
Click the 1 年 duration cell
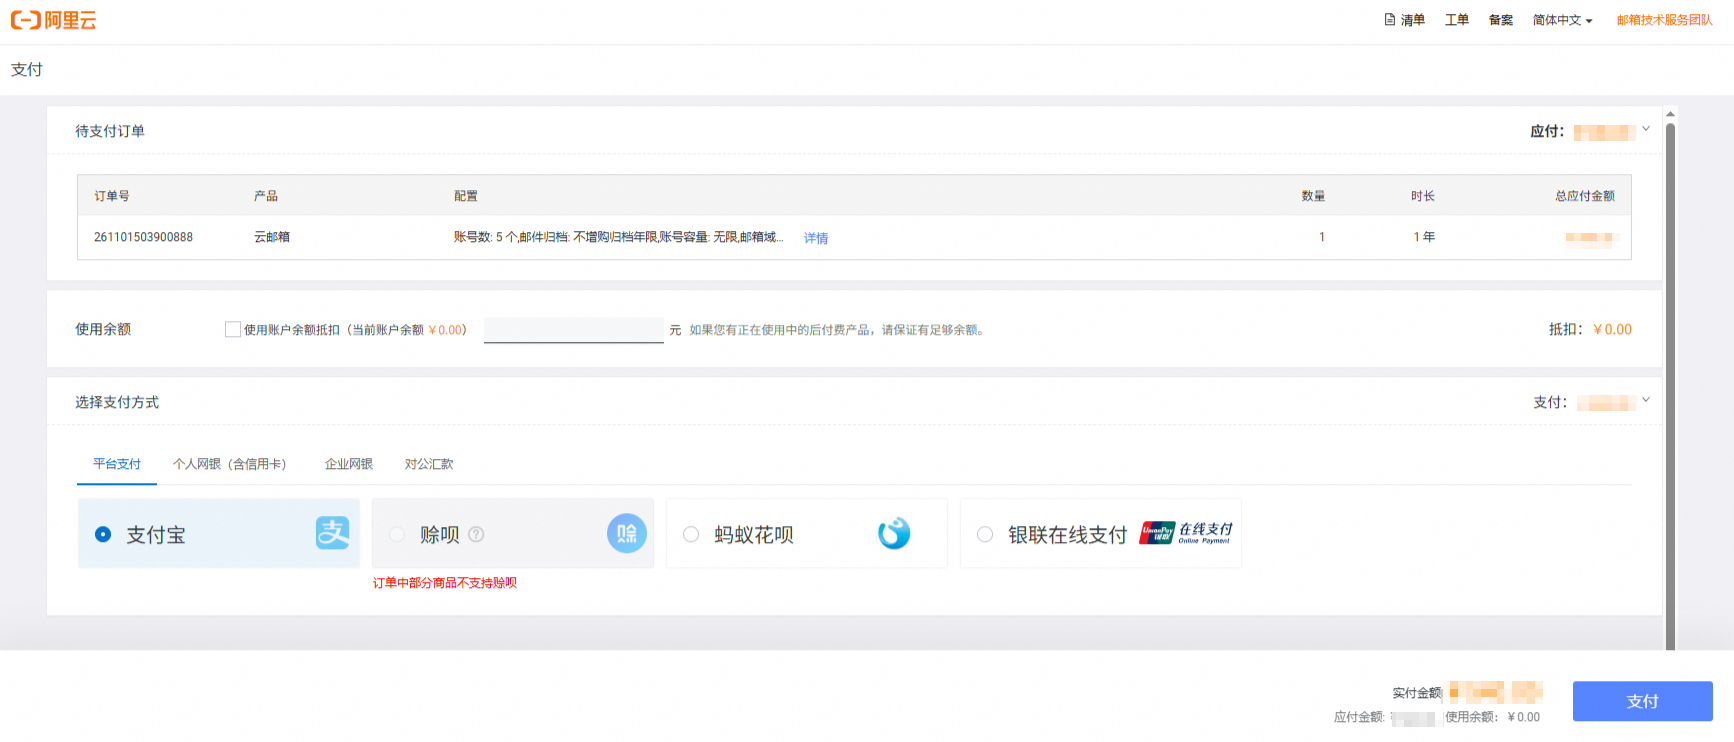[1424, 237]
